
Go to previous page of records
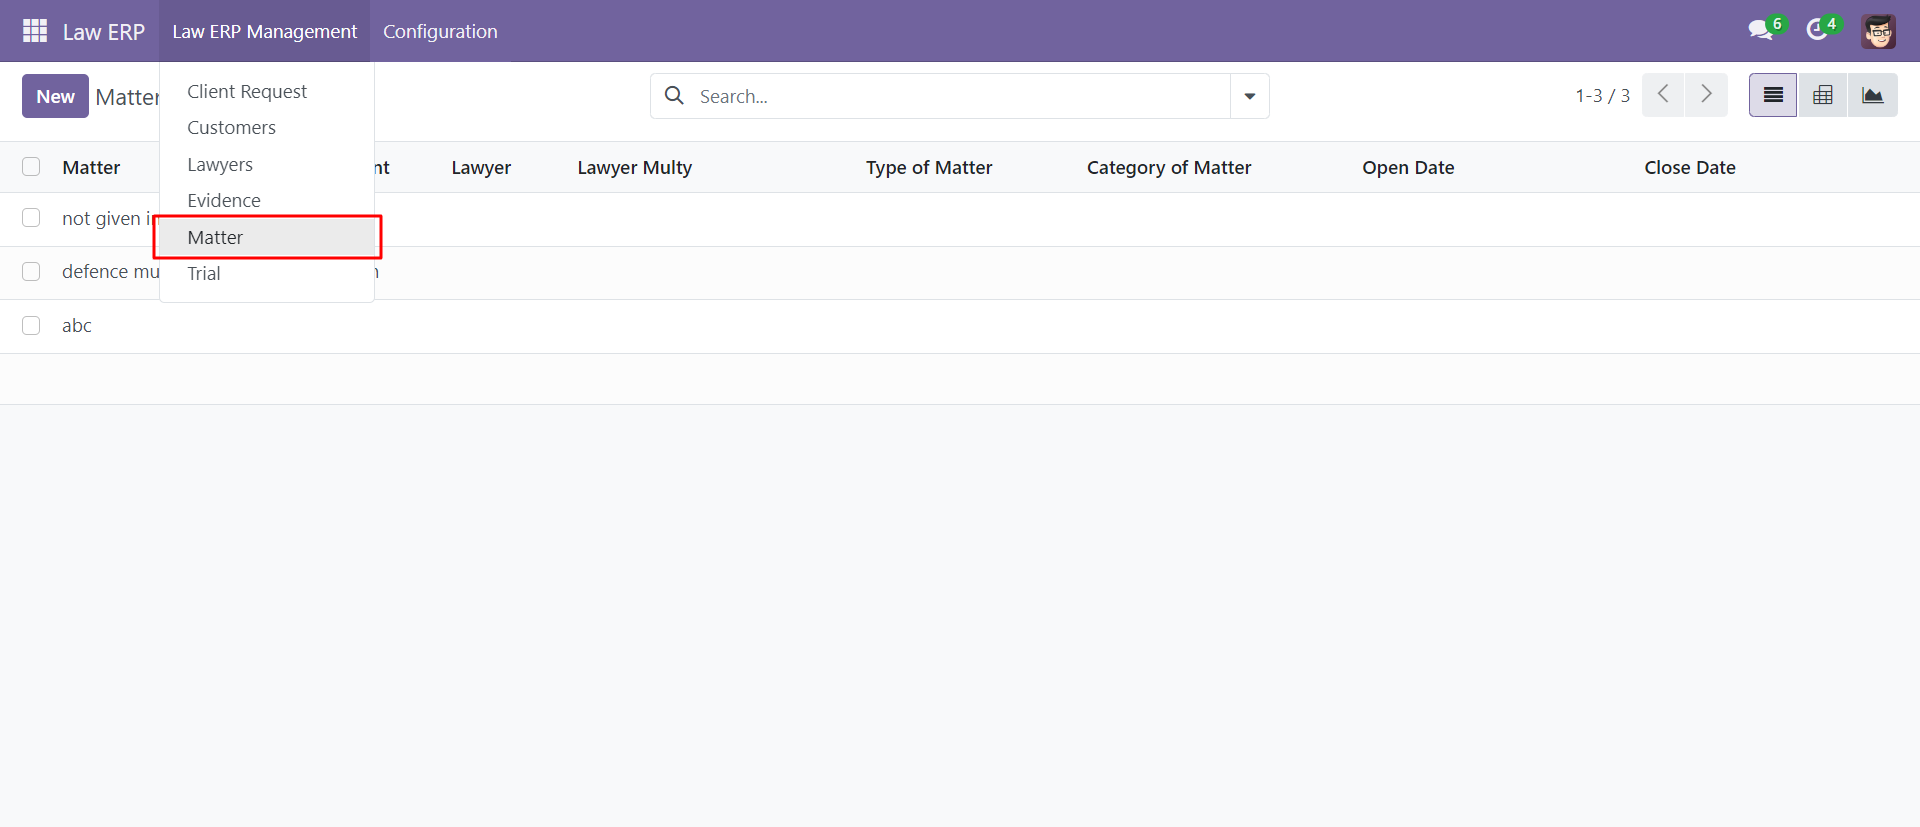1663,95
